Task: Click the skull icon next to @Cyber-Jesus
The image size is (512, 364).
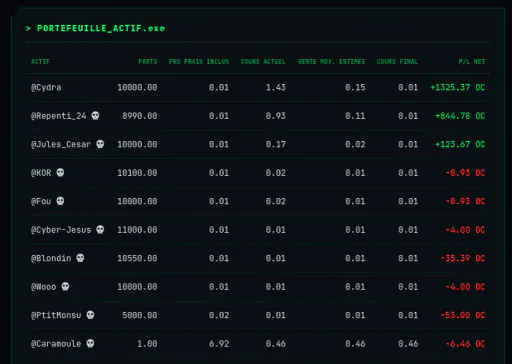Action: pyautogui.click(x=100, y=230)
